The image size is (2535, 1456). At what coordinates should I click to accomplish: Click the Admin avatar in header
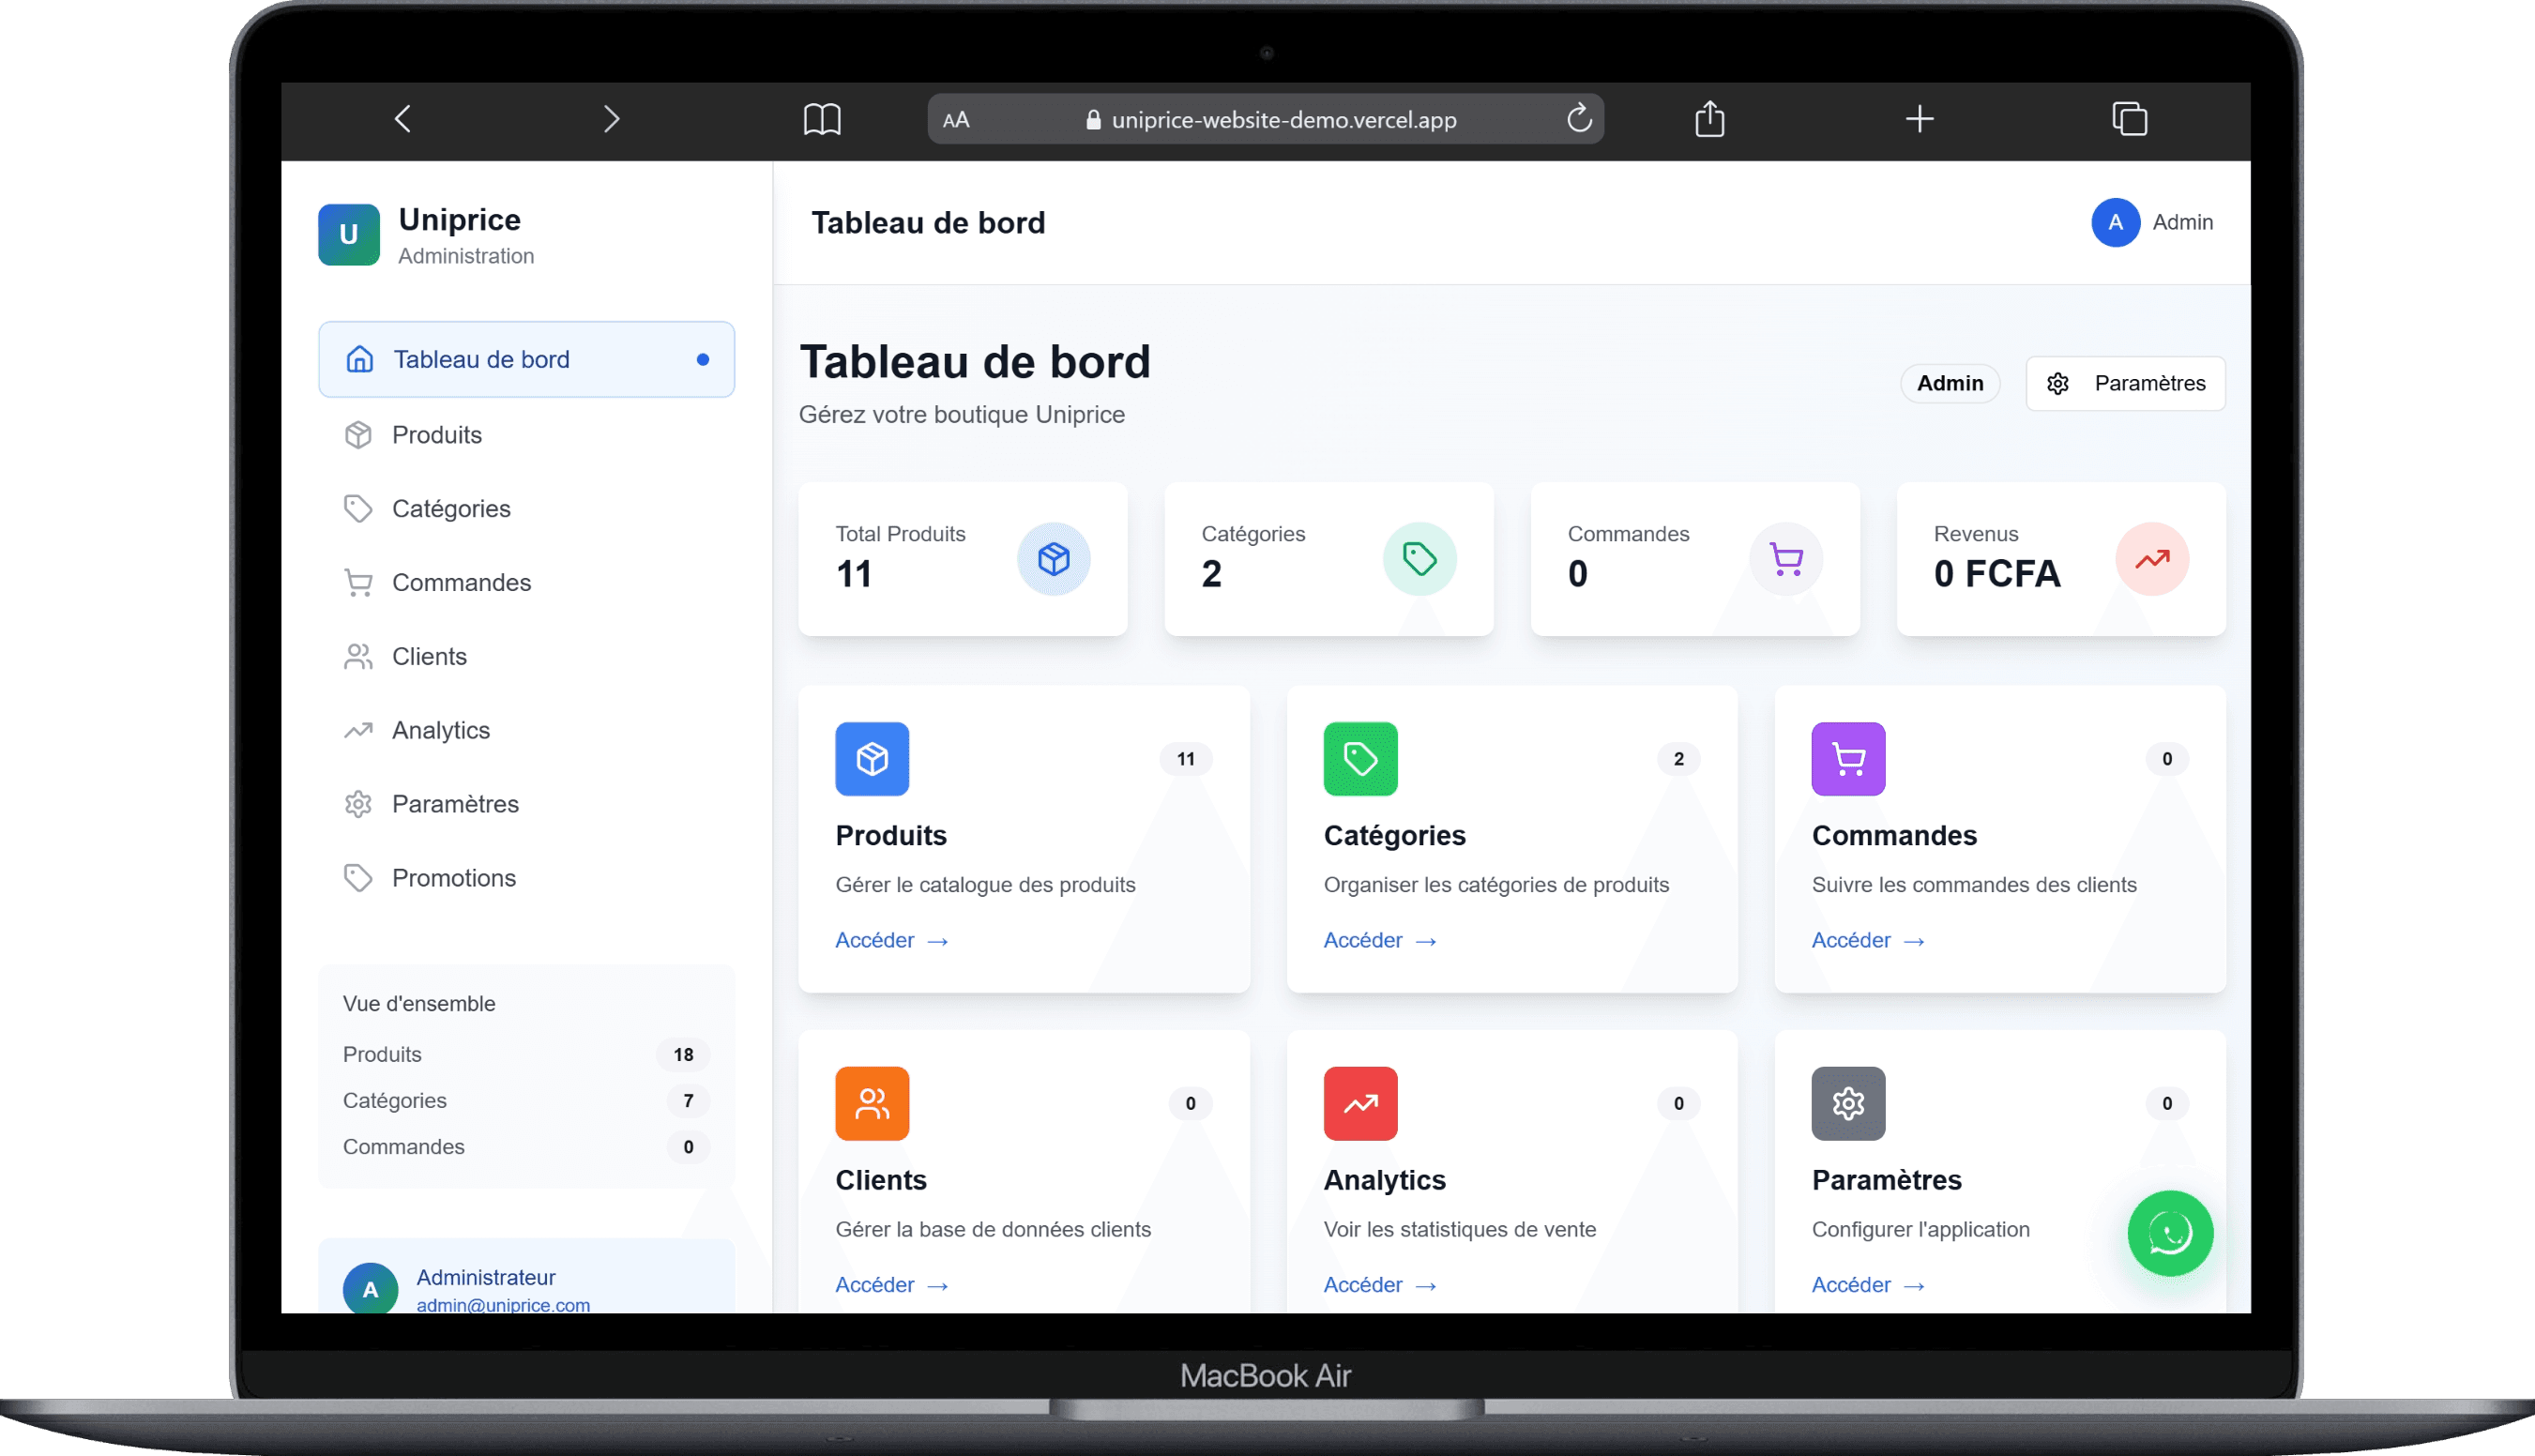(2115, 222)
